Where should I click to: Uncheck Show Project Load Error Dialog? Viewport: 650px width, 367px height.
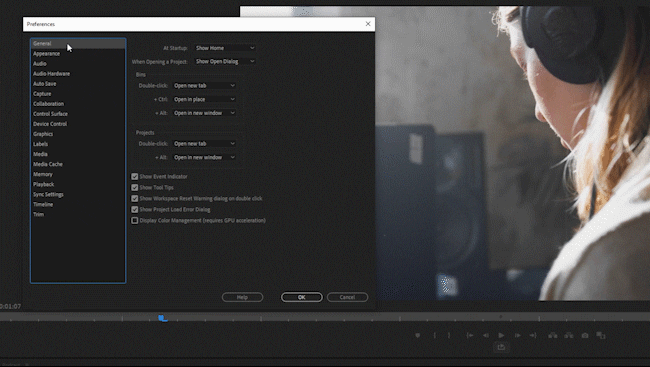coord(135,210)
